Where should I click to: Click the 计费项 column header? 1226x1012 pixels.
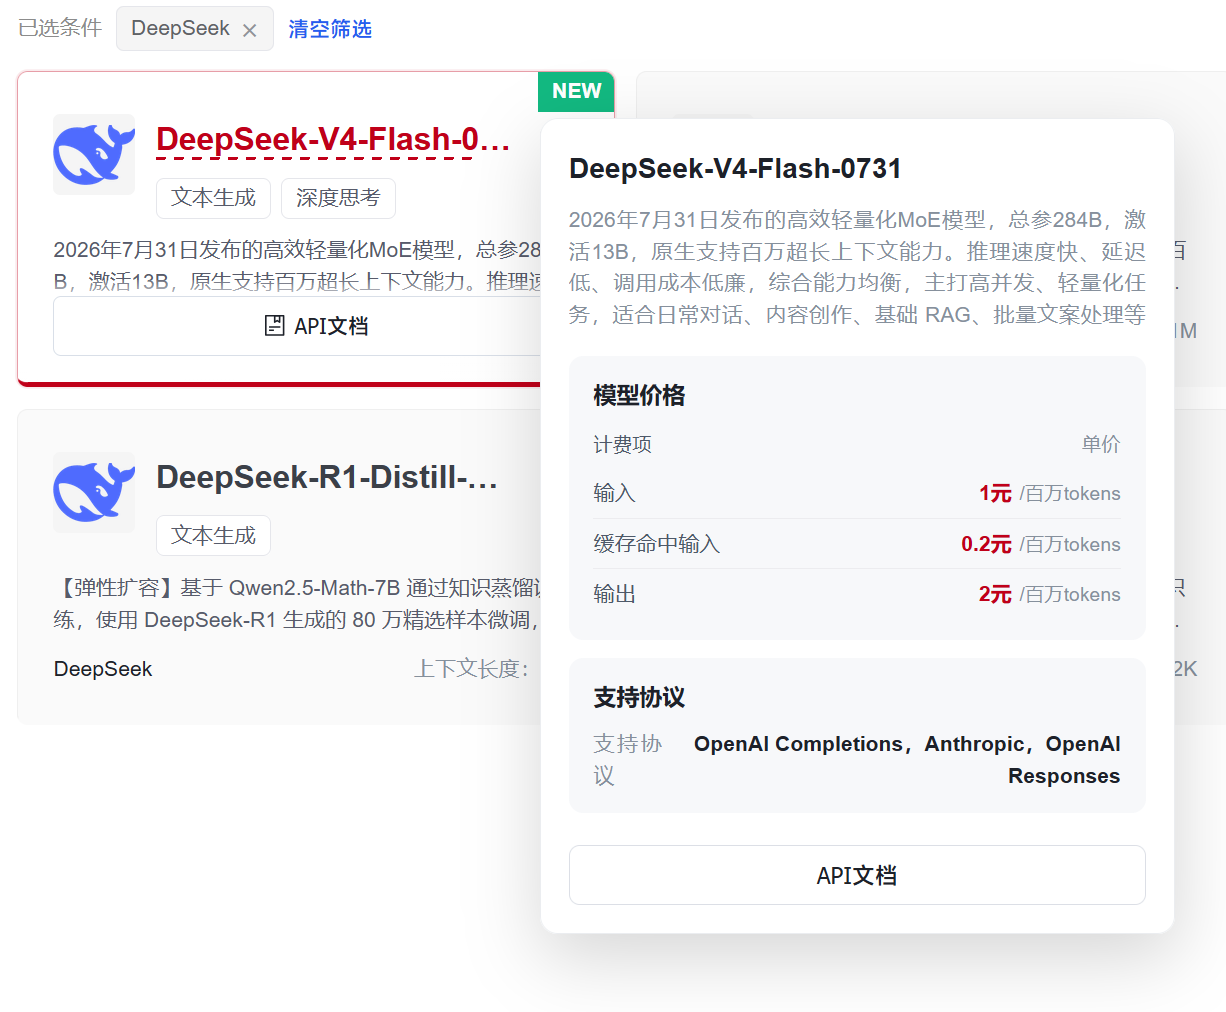(622, 444)
